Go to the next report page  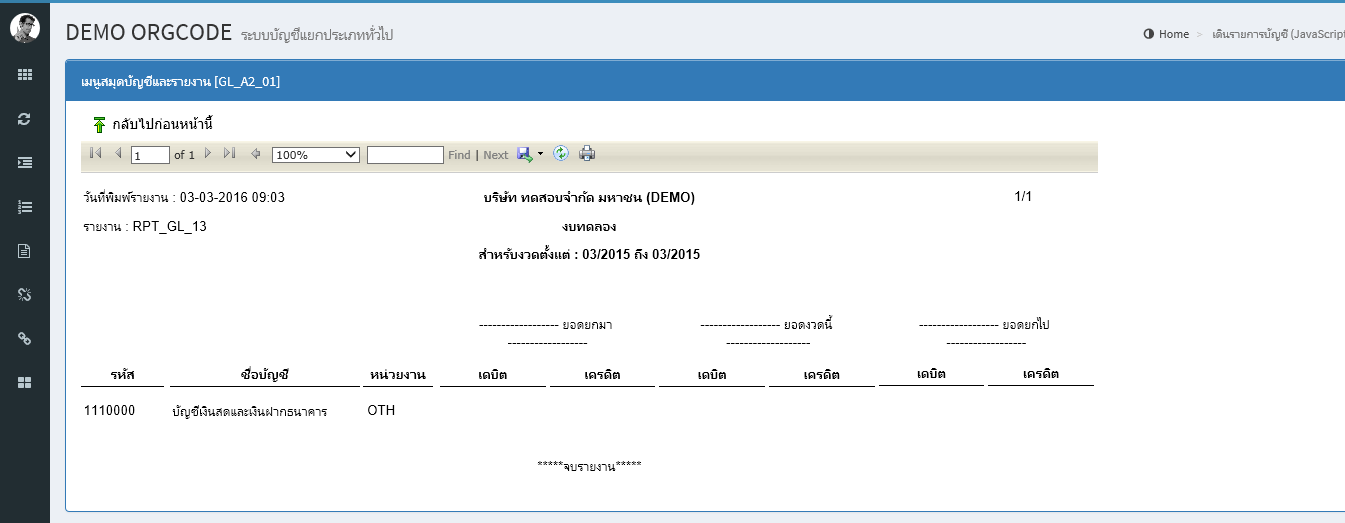point(208,154)
